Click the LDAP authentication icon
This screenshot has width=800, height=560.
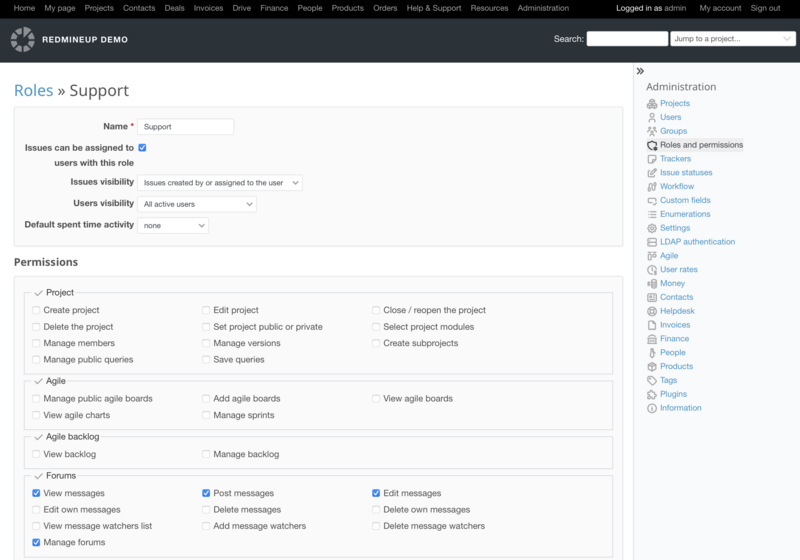pyautogui.click(x=652, y=242)
